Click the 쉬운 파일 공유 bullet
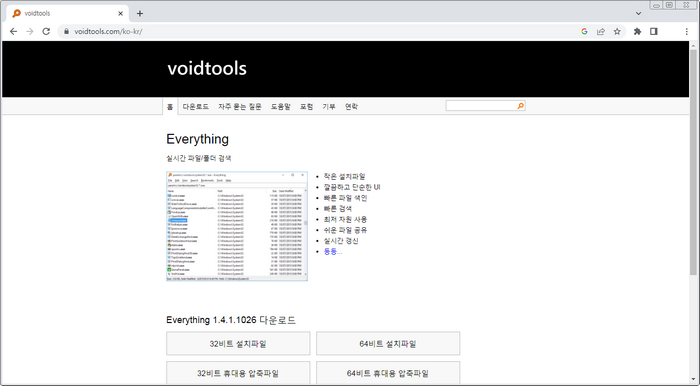 tap(345, 230)
